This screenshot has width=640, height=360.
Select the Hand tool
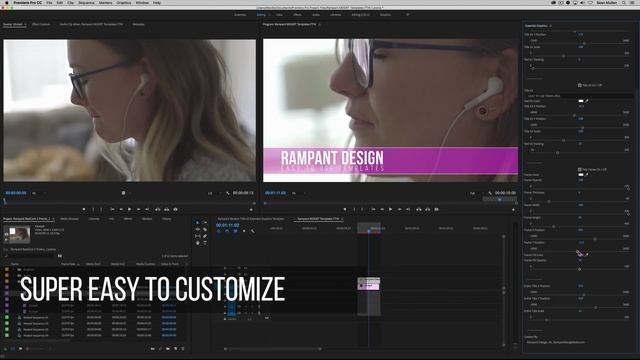(x=198, y=243)
